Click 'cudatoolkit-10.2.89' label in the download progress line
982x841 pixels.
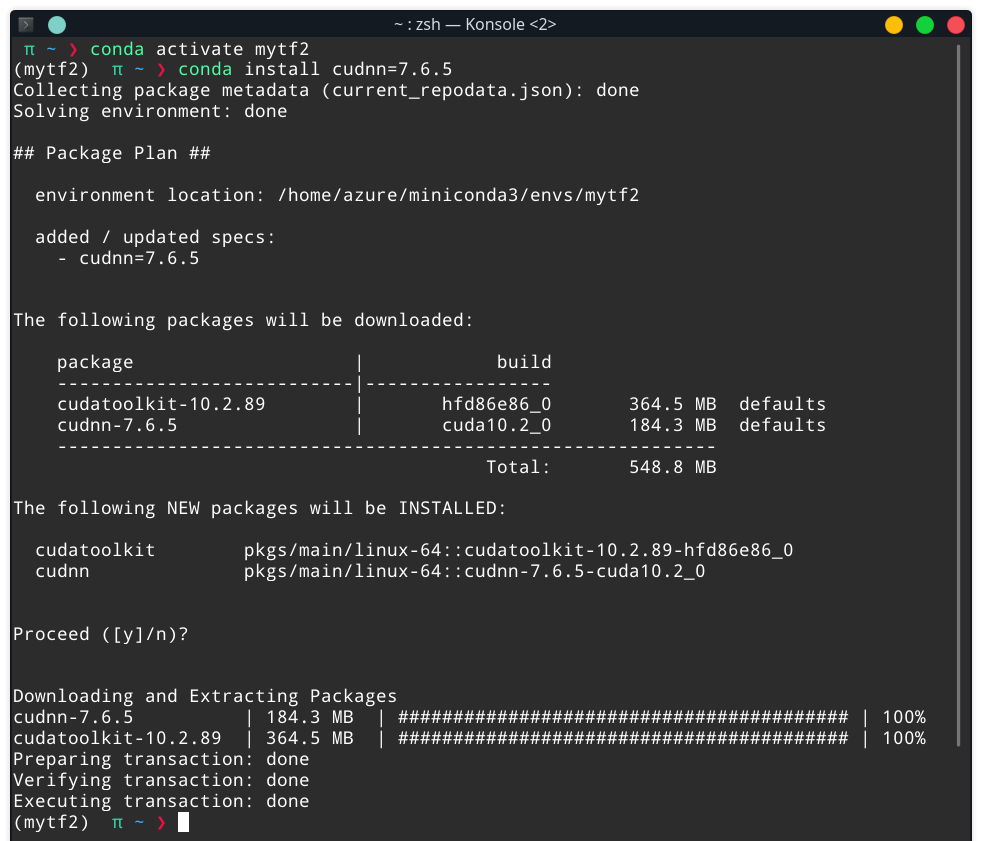point(117,739)
